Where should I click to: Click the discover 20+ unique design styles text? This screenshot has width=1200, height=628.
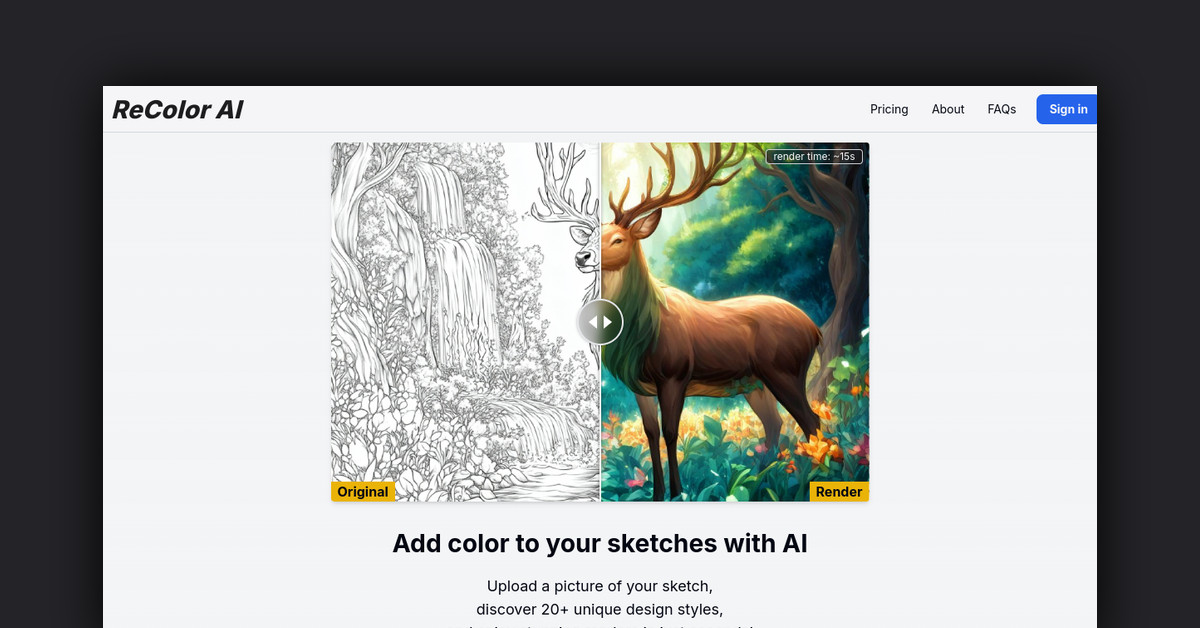(600, 609)
